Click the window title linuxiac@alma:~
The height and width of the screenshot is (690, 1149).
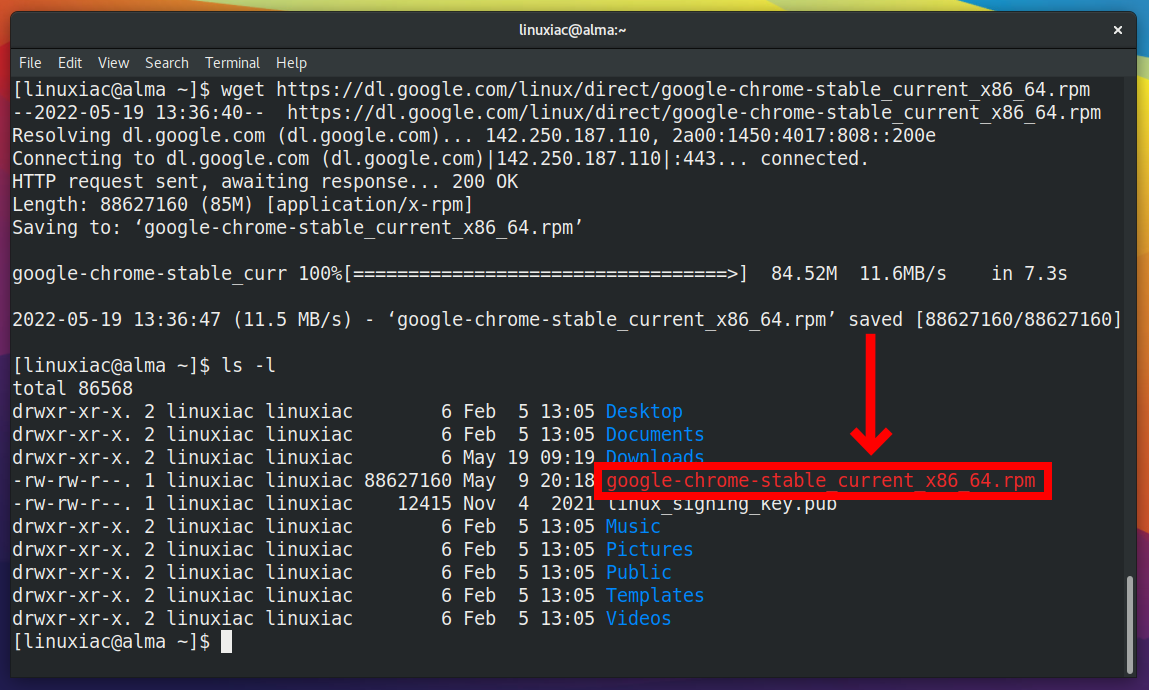coord(572,30)
